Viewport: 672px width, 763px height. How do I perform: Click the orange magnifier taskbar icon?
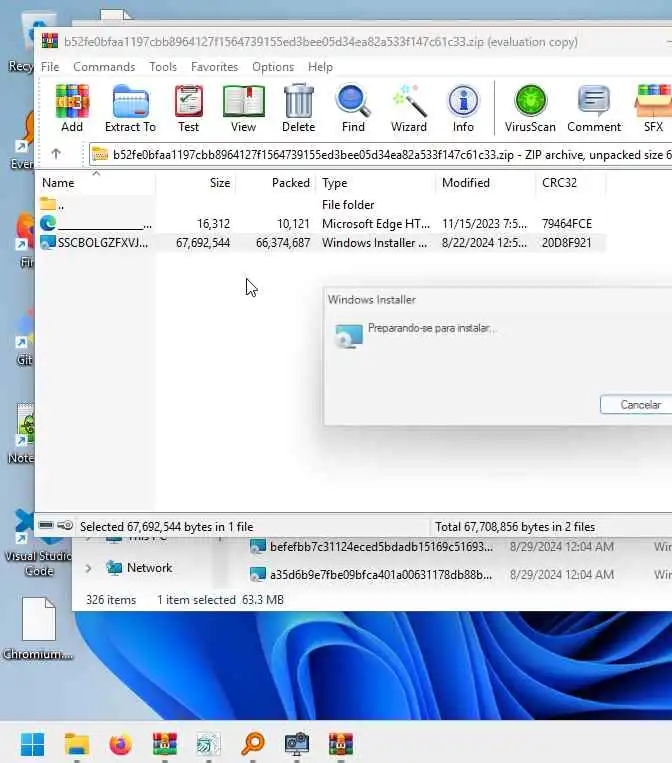253,745
